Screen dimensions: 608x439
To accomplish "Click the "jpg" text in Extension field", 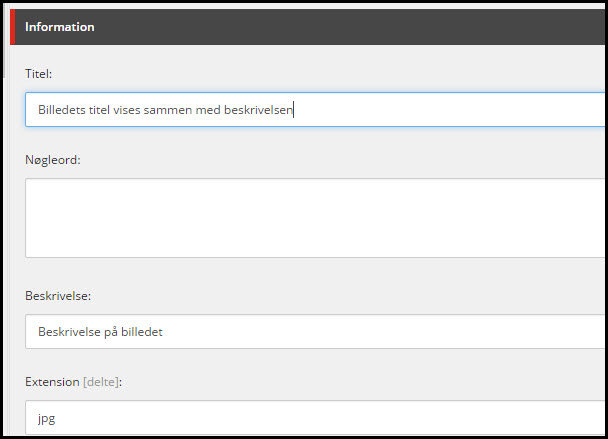I will tap(46, 420).
